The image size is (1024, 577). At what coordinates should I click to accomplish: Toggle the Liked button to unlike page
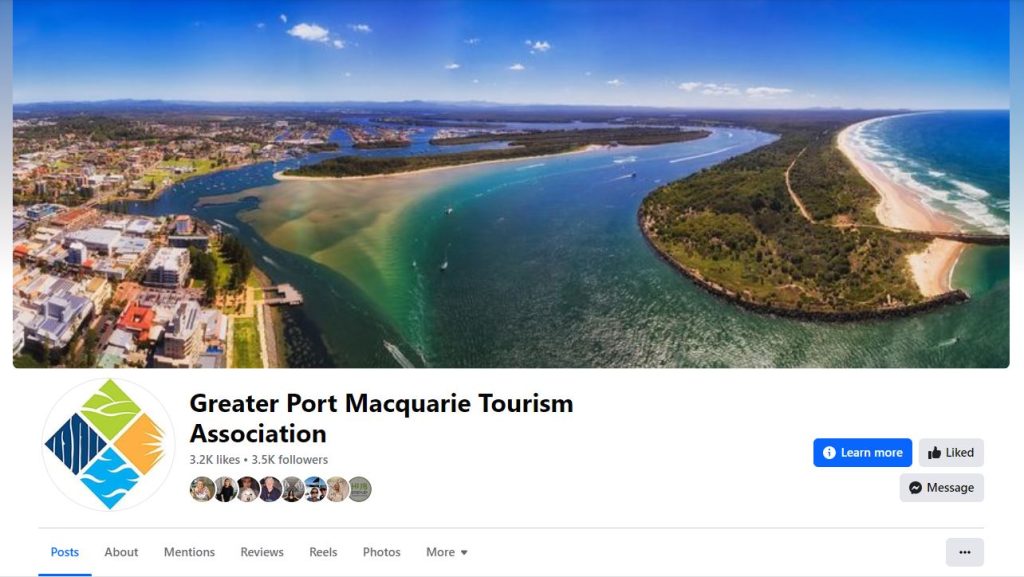click(951, 453)
